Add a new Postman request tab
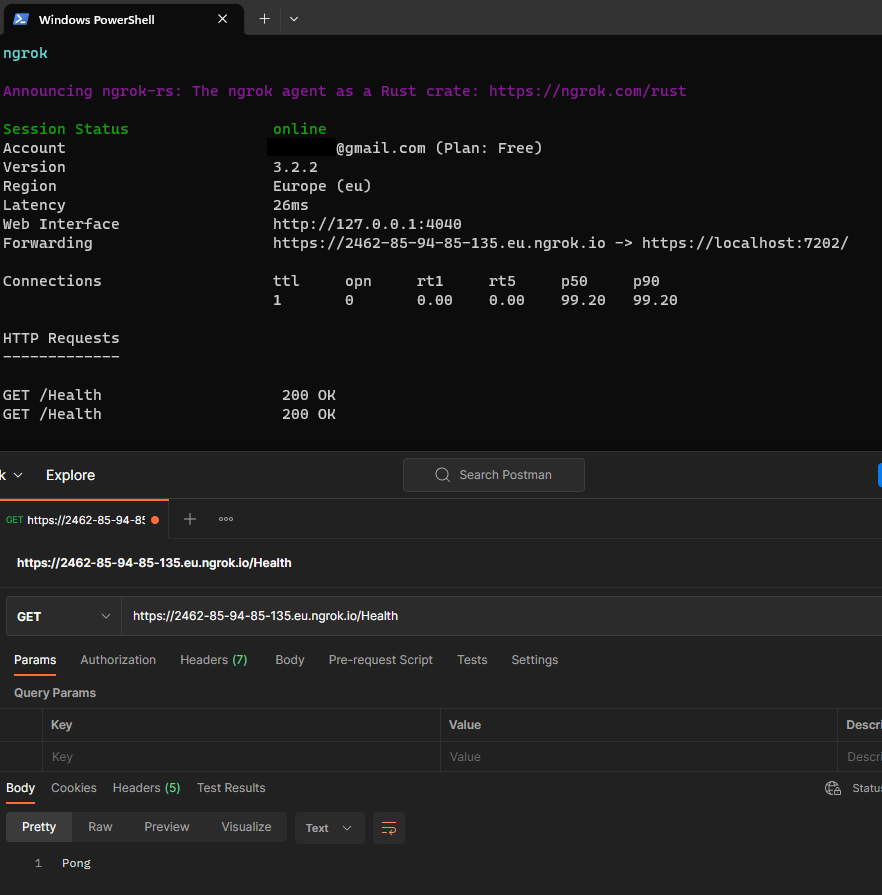 (190, 519)
